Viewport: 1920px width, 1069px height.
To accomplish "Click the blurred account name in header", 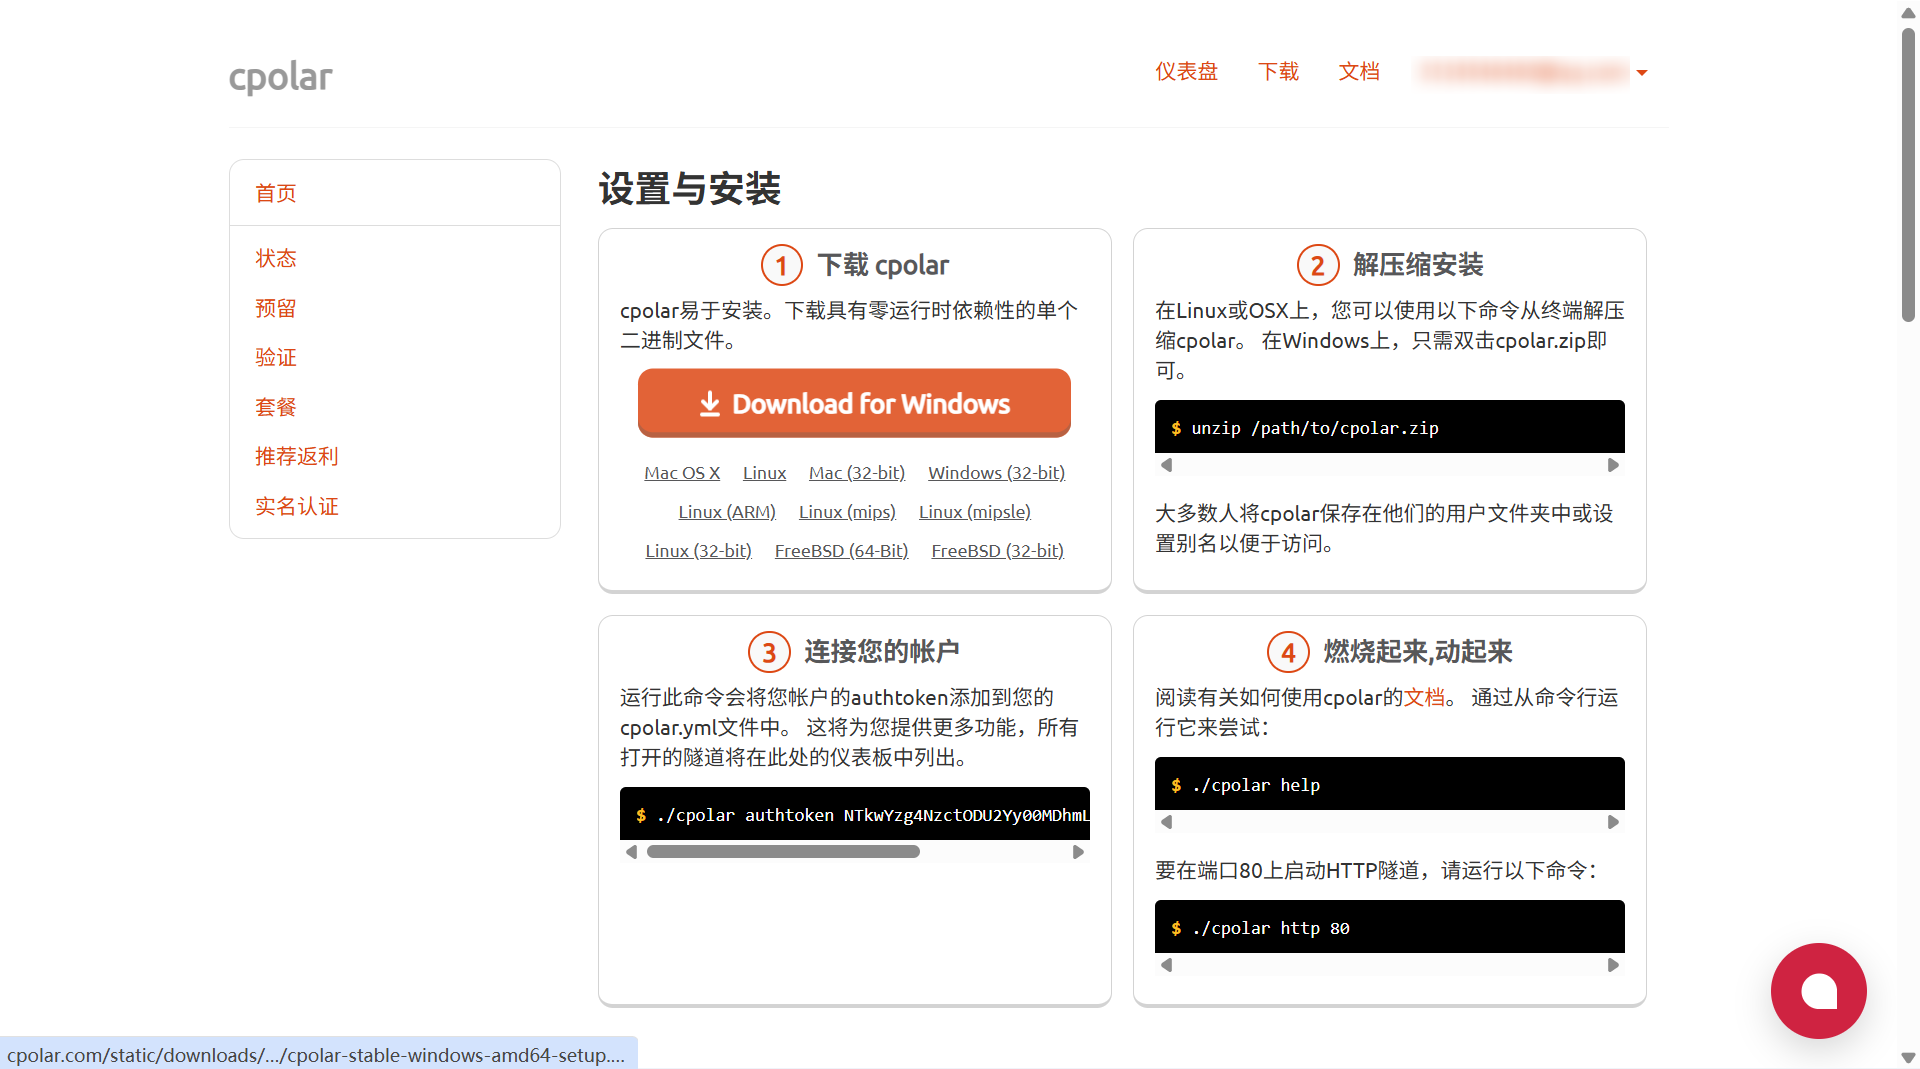I will click(1523, 72).
